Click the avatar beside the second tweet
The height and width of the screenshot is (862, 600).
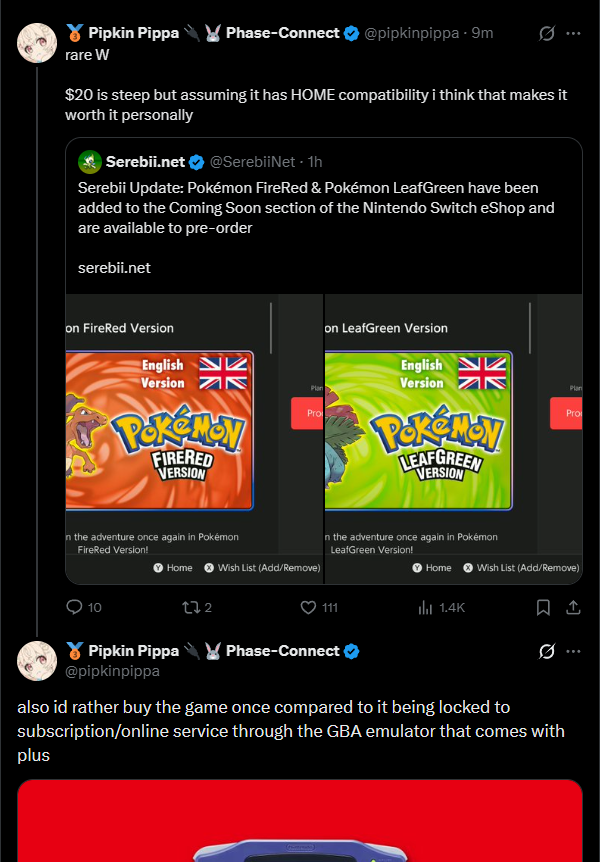[x=37, y=661]
